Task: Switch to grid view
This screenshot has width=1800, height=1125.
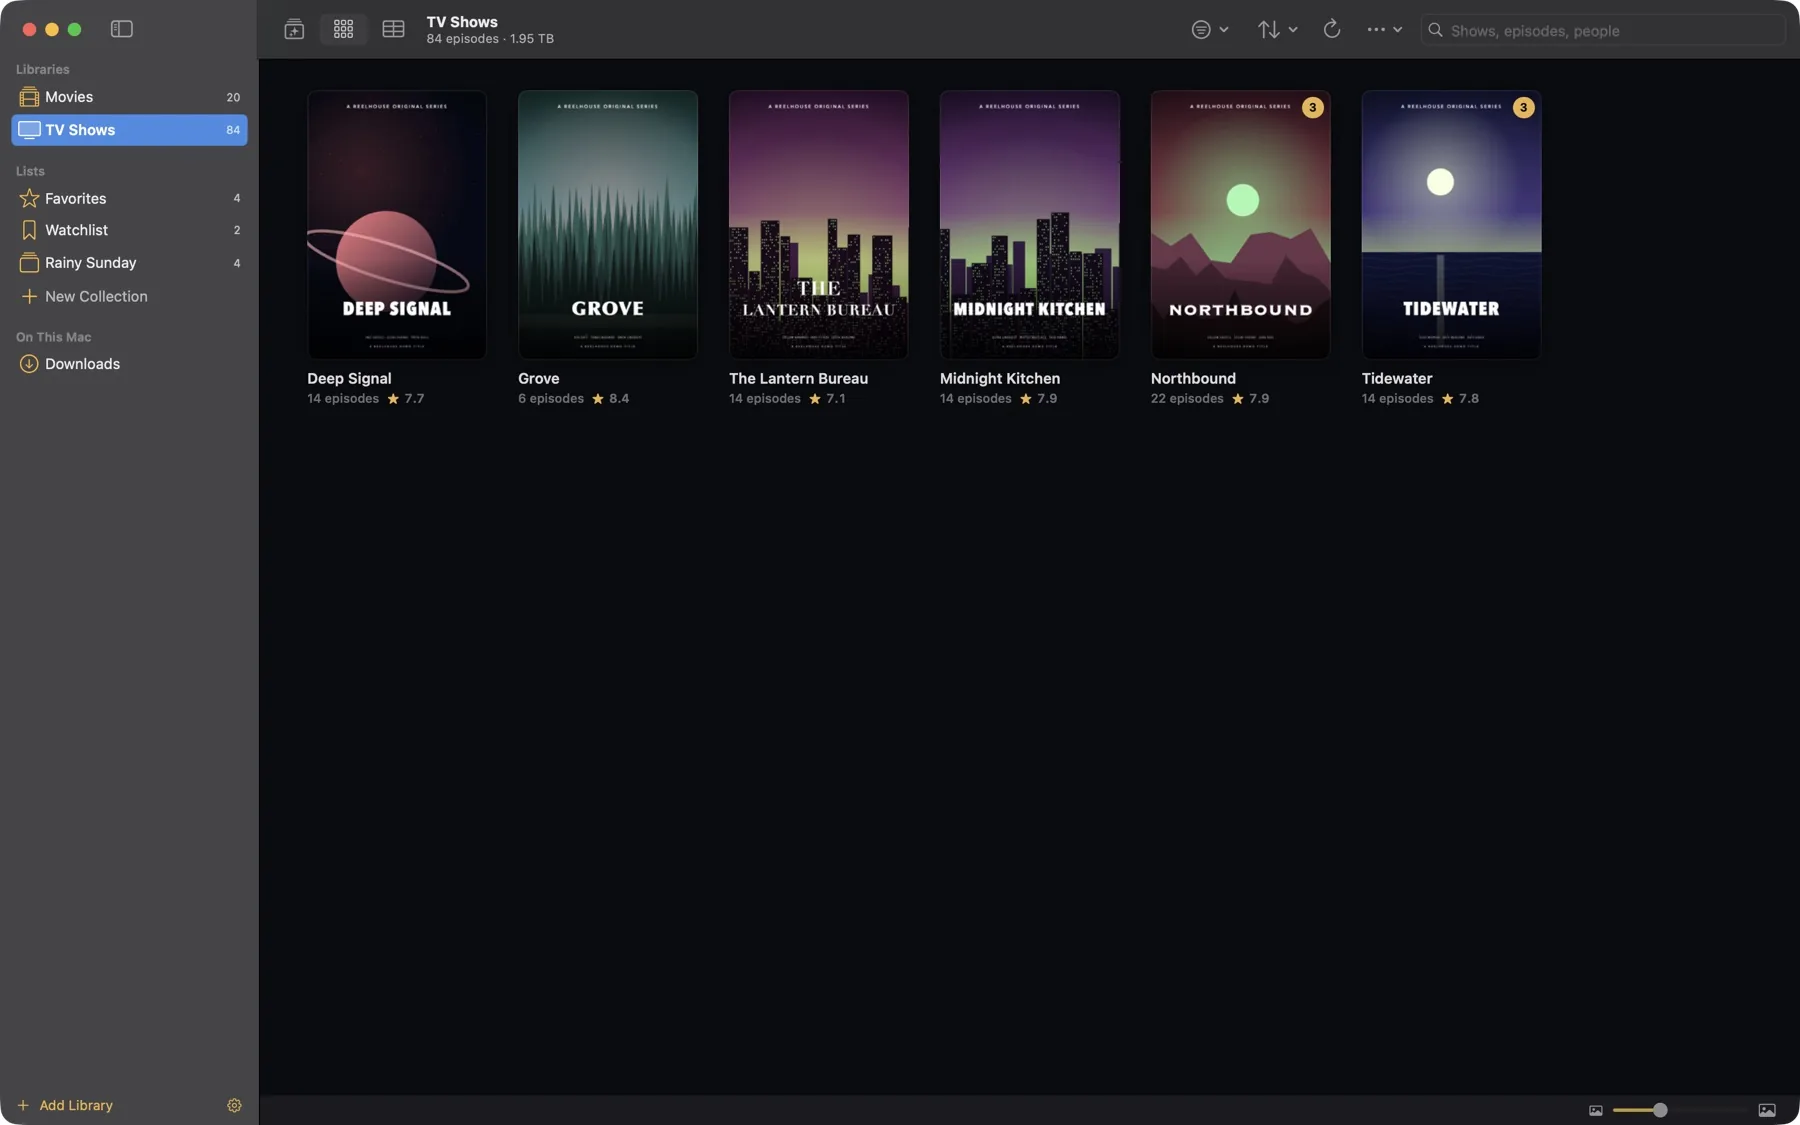Action: coord(343,29)
